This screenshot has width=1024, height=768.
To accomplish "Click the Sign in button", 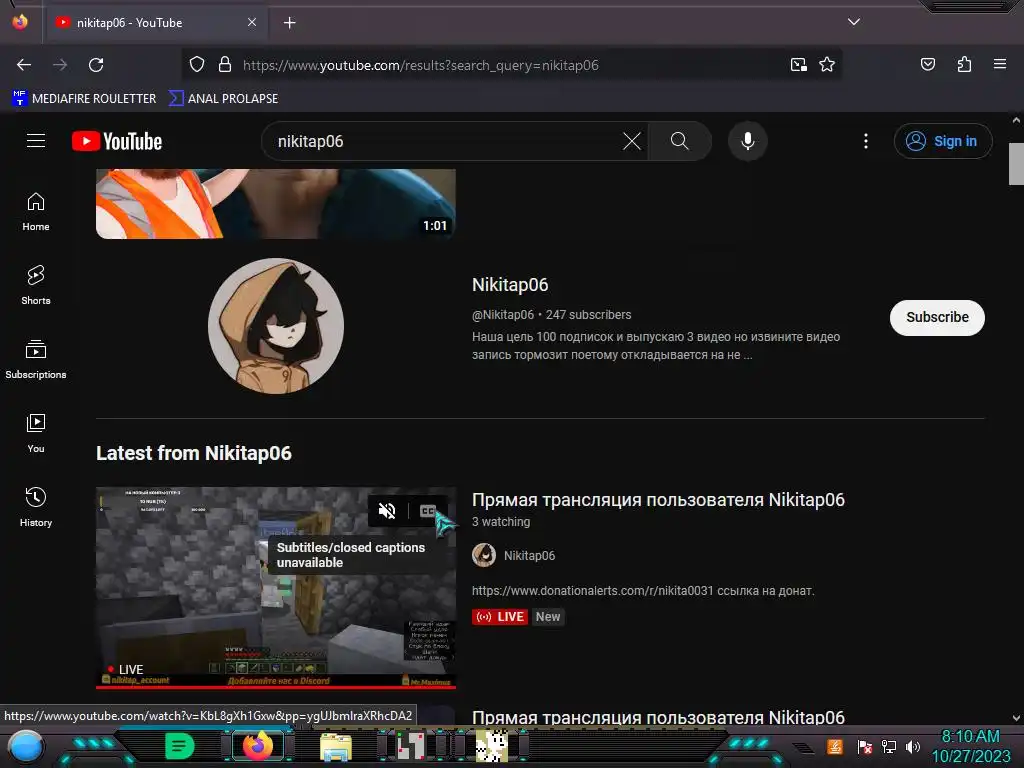I will tap(943, 141).
